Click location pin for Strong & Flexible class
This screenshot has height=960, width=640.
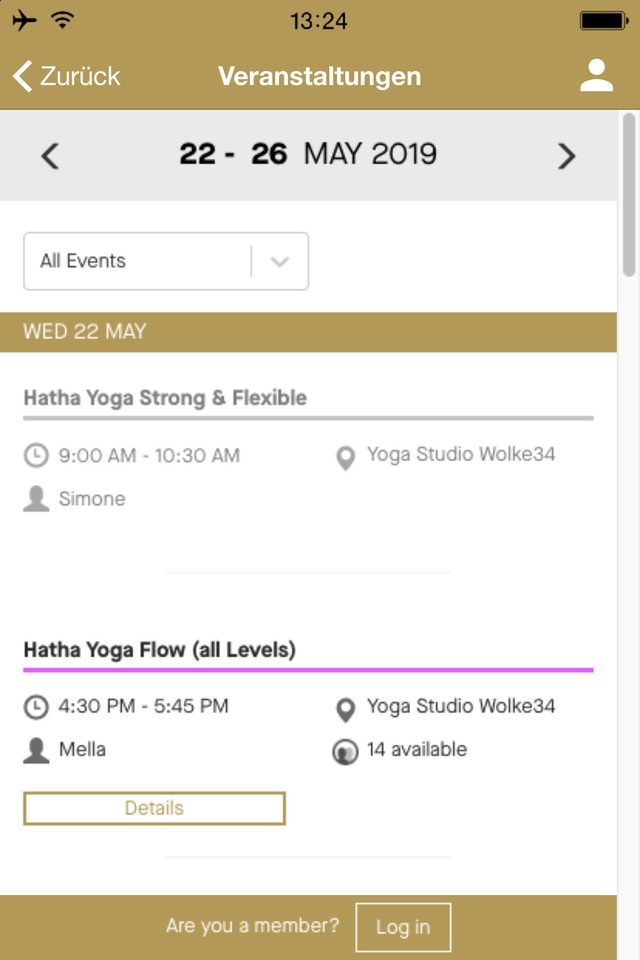tap(345, 458)
